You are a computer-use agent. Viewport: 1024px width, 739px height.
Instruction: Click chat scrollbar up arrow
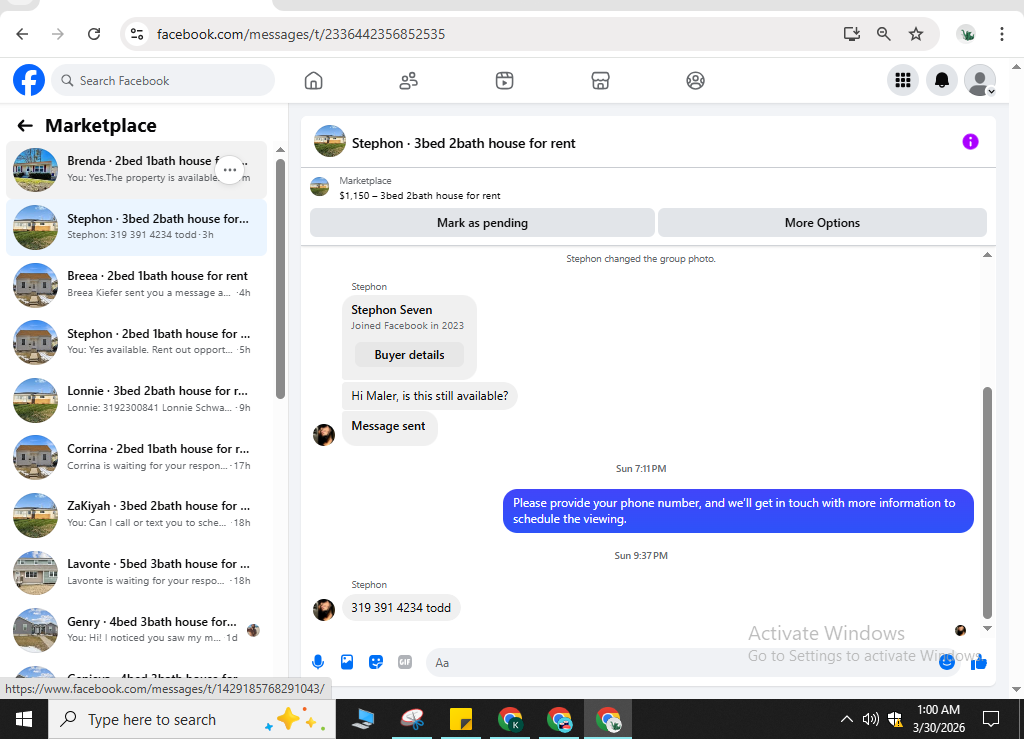coord(987,255)
